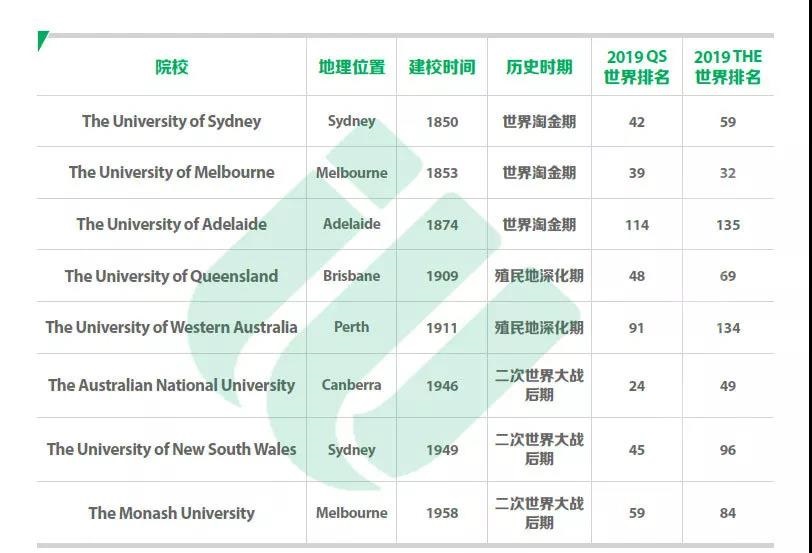
Task: Click THE ranking 32
Action: pyautogui.click(x=728, y=173)
